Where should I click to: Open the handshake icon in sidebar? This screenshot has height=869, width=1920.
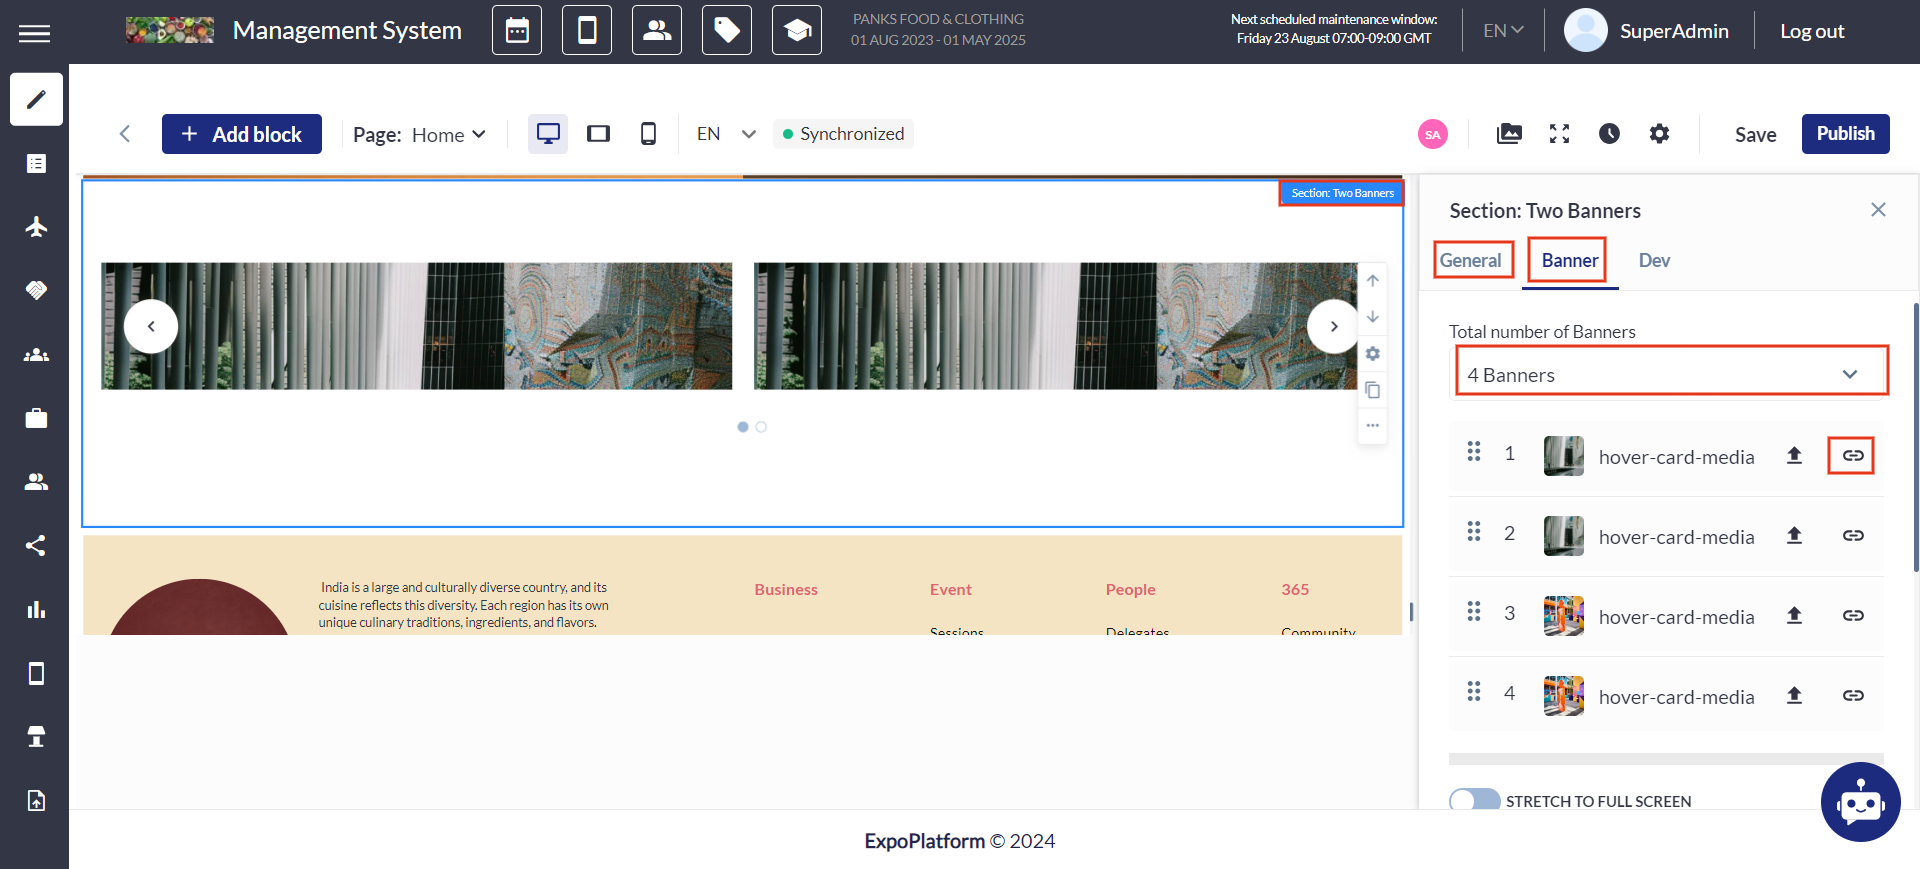tap(36, 291)
